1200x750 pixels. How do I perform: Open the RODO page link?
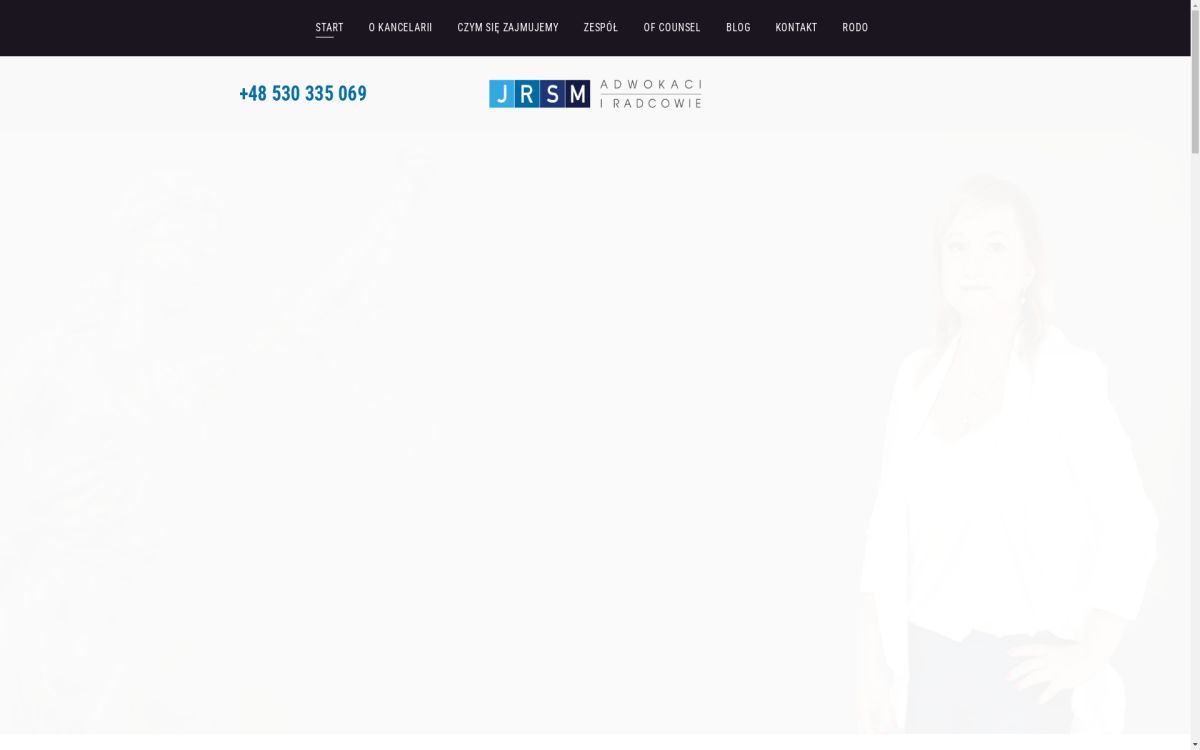coord(855,27)
